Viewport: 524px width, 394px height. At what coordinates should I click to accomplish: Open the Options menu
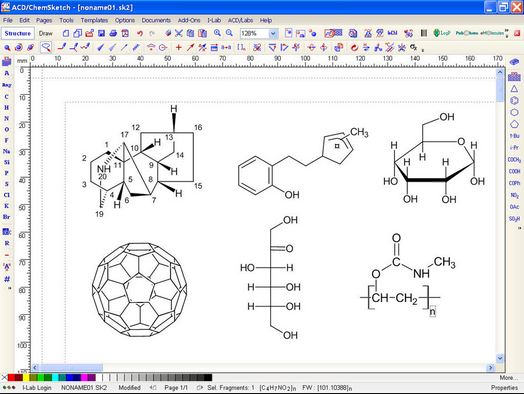pos(125,20)
